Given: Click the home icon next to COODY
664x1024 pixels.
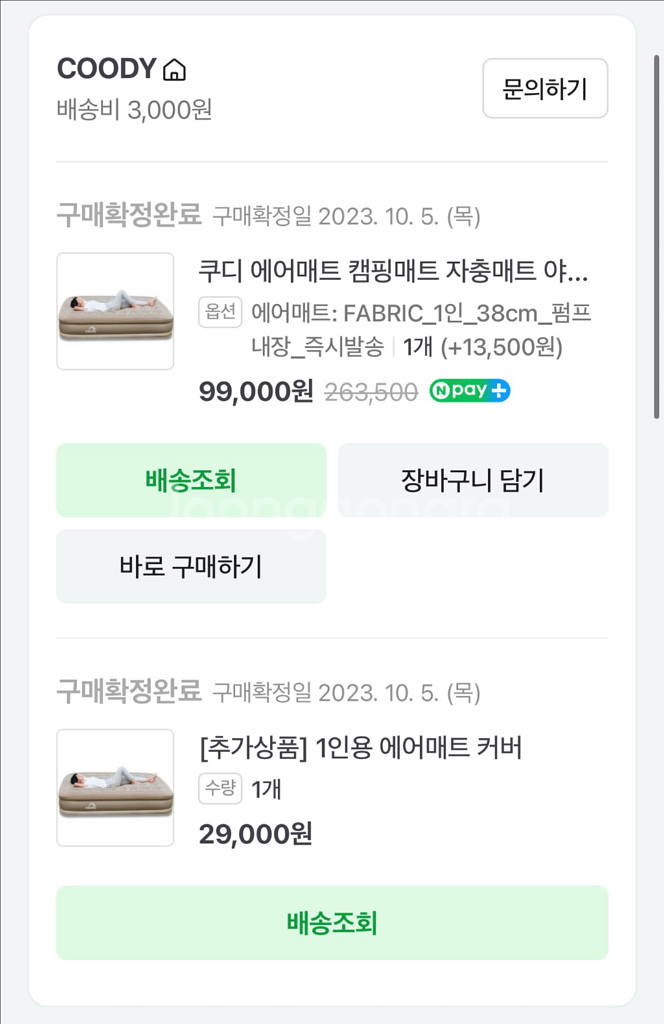Looking at the screenshot, I should coord(175,70).
